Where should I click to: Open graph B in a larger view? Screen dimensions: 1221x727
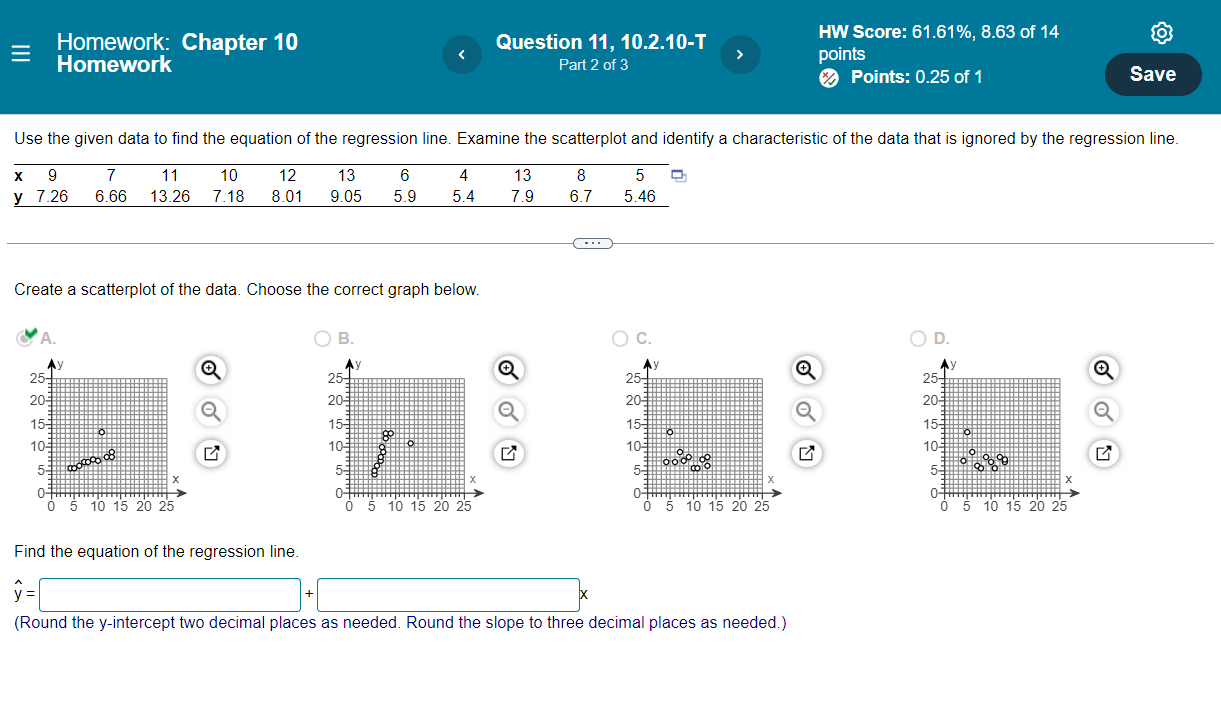pos(508,453)
